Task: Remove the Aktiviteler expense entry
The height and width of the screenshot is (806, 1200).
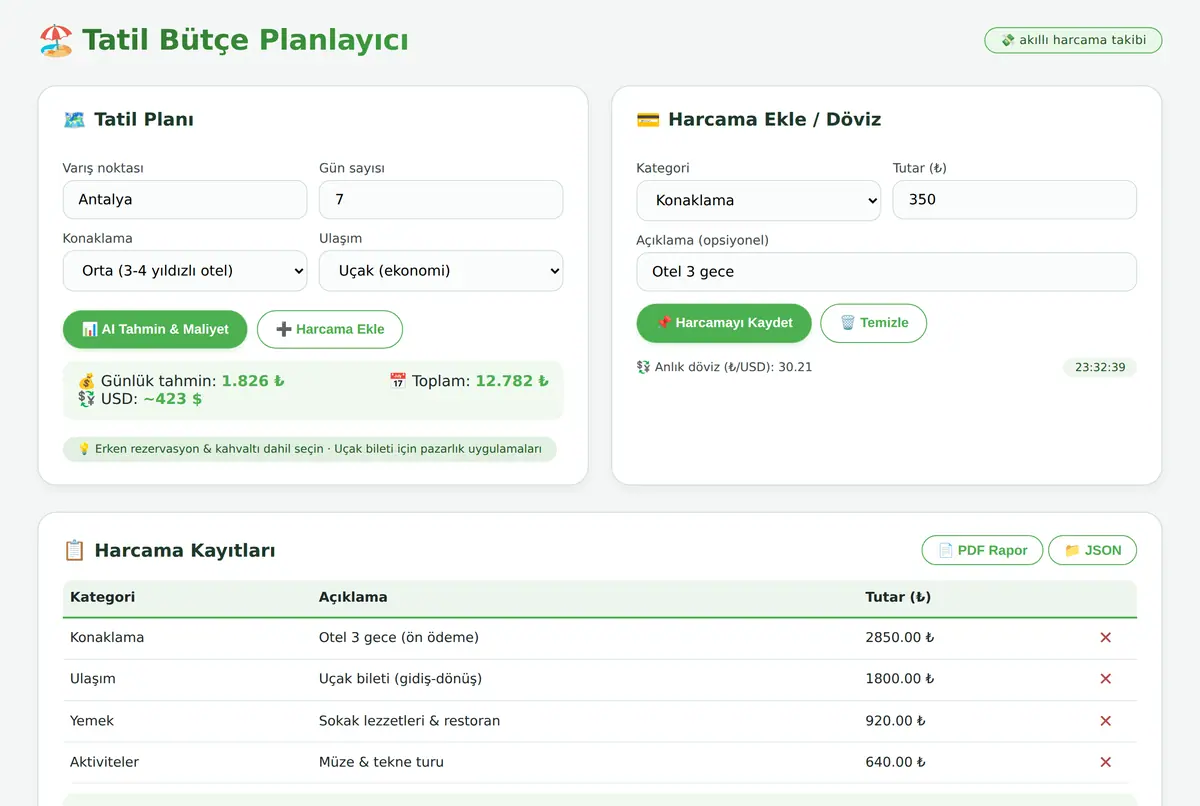Action: click(x=1105, y=762)
